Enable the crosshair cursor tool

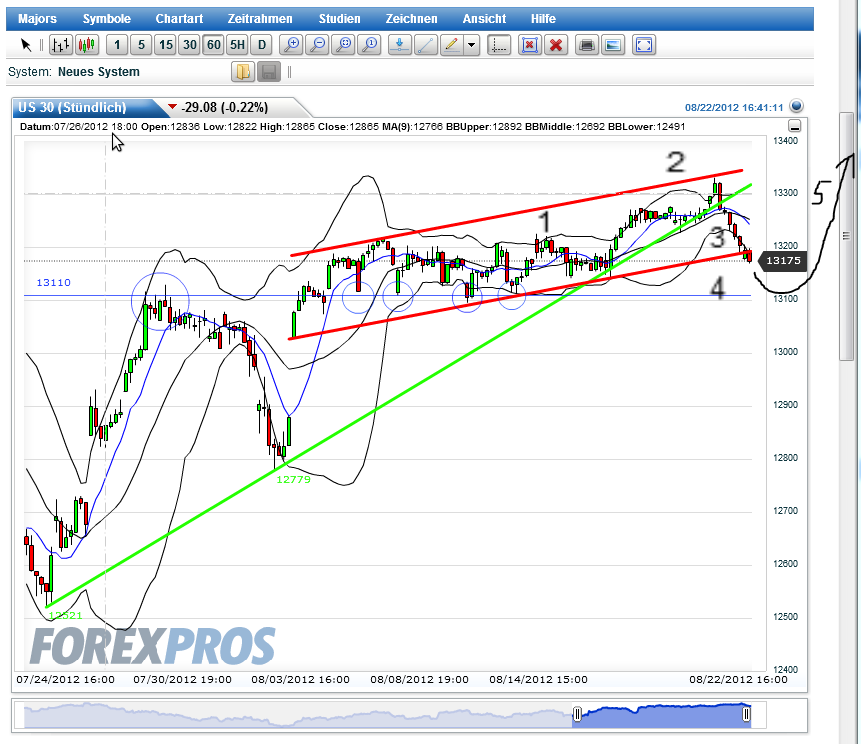[498, 45]
